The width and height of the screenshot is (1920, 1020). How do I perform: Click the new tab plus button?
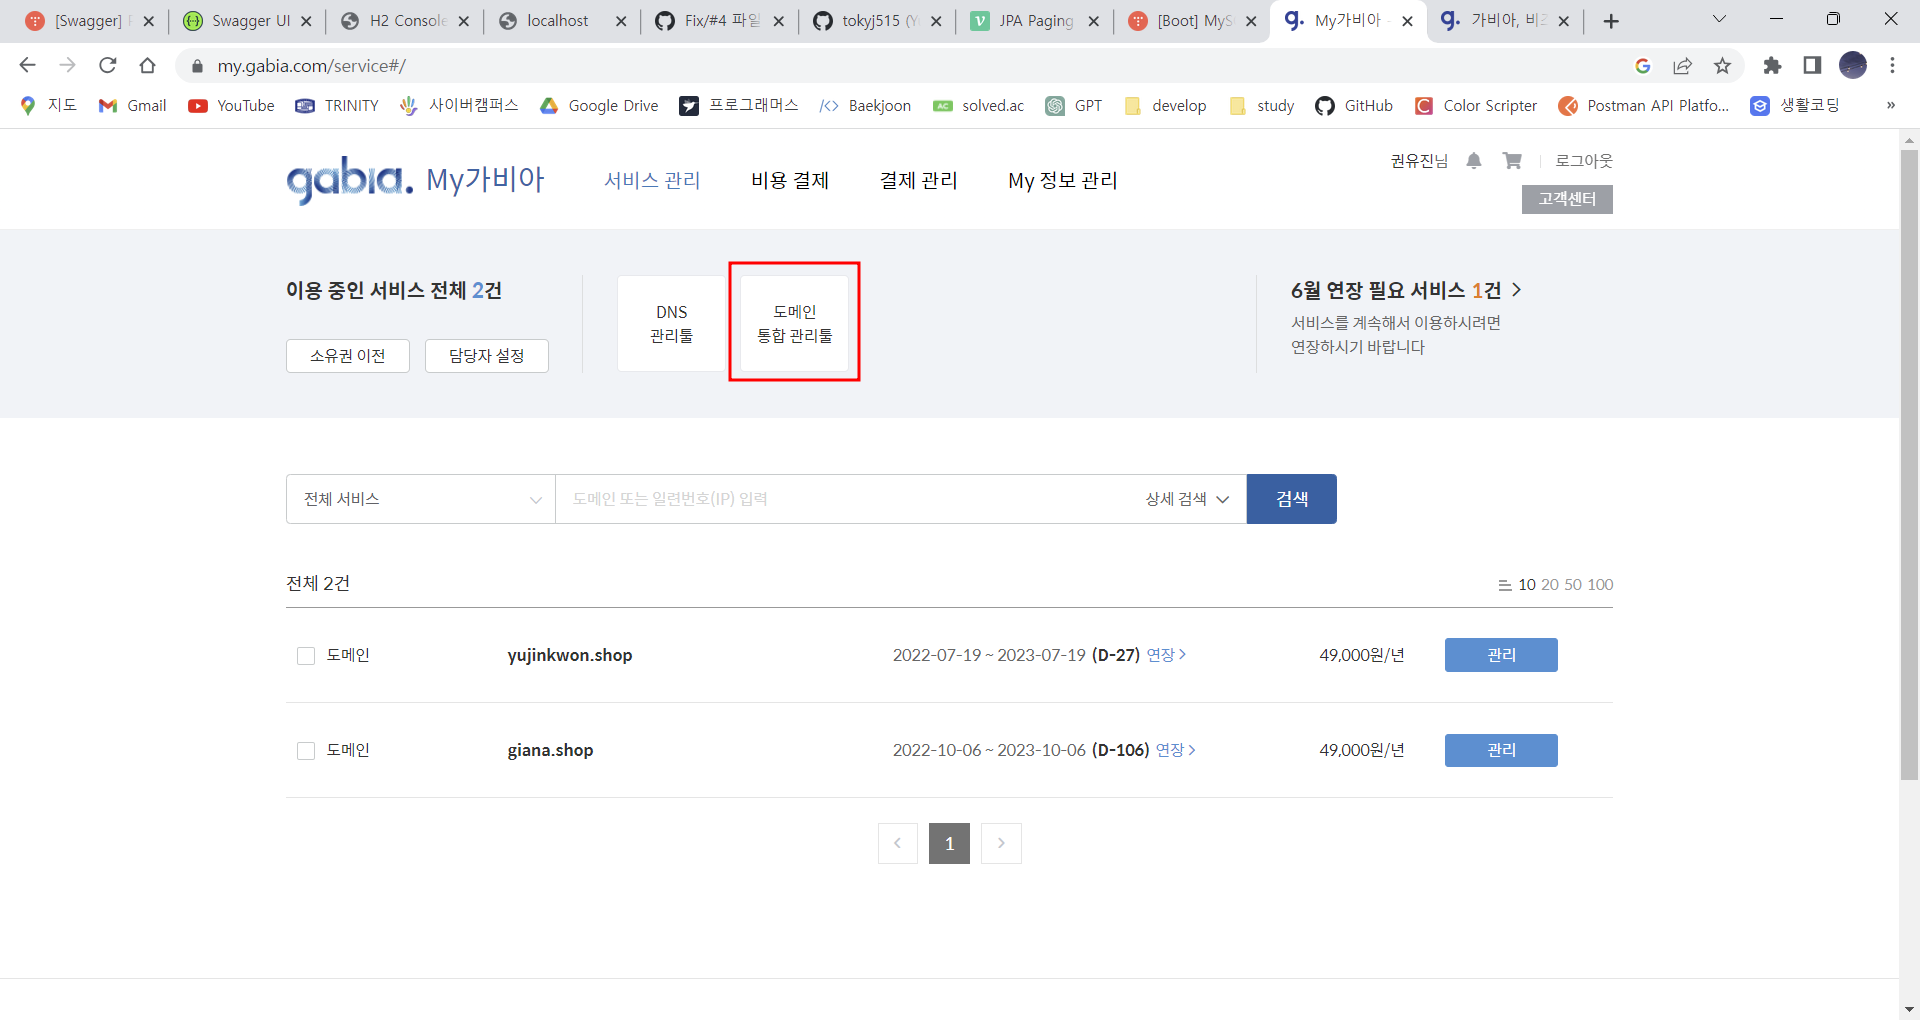1611,21
